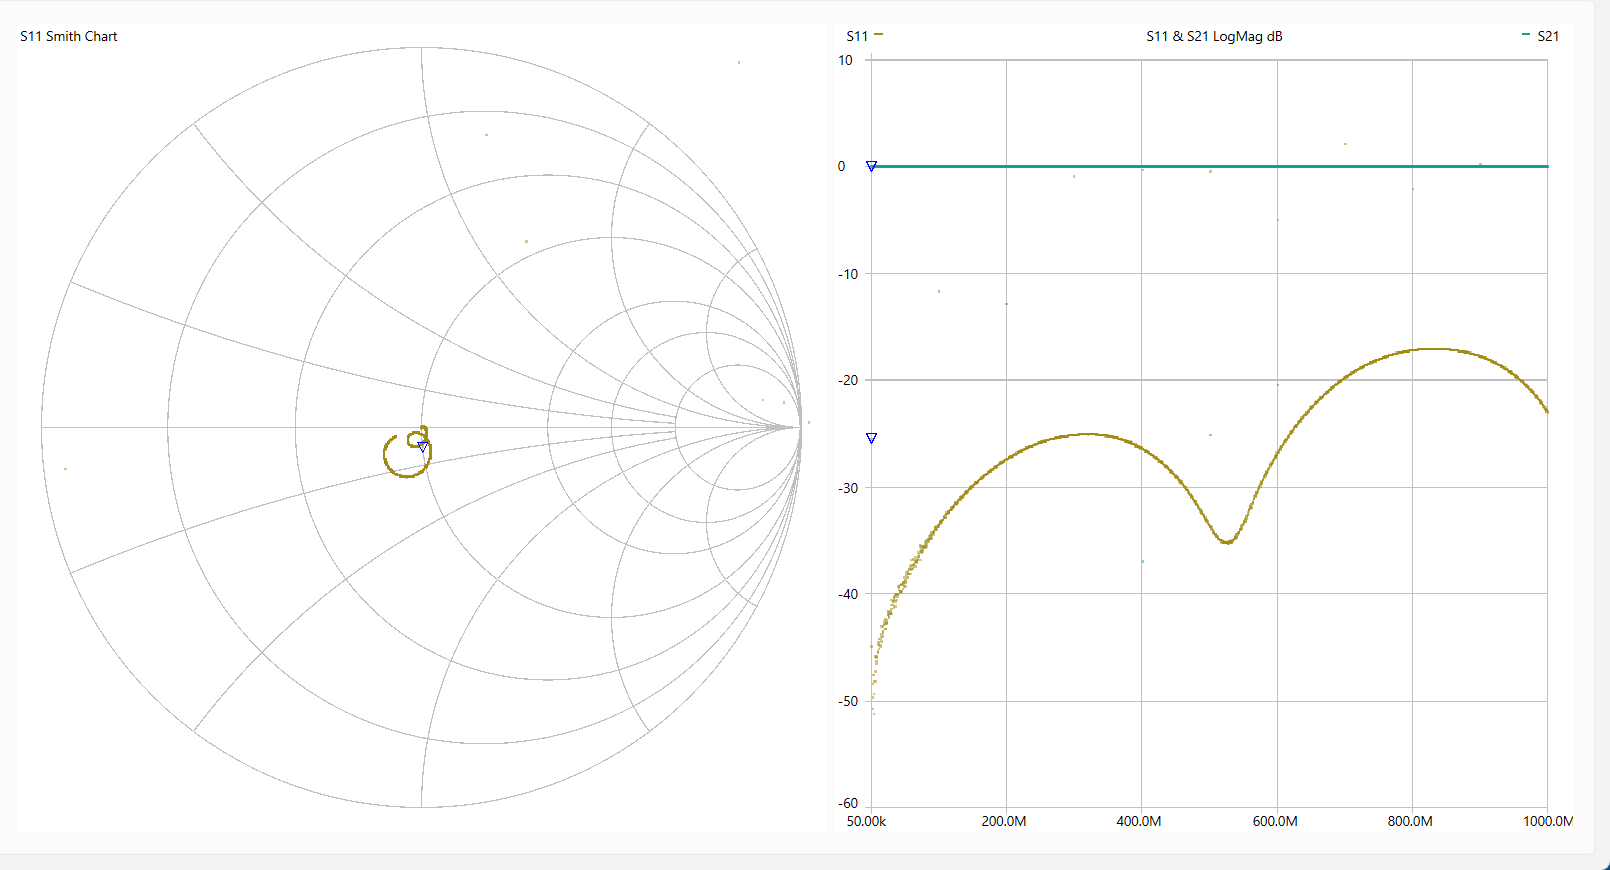Click the 10 dB top axis label
Image resolution: width=1610 pixels, height=870 pixels.
845,60
